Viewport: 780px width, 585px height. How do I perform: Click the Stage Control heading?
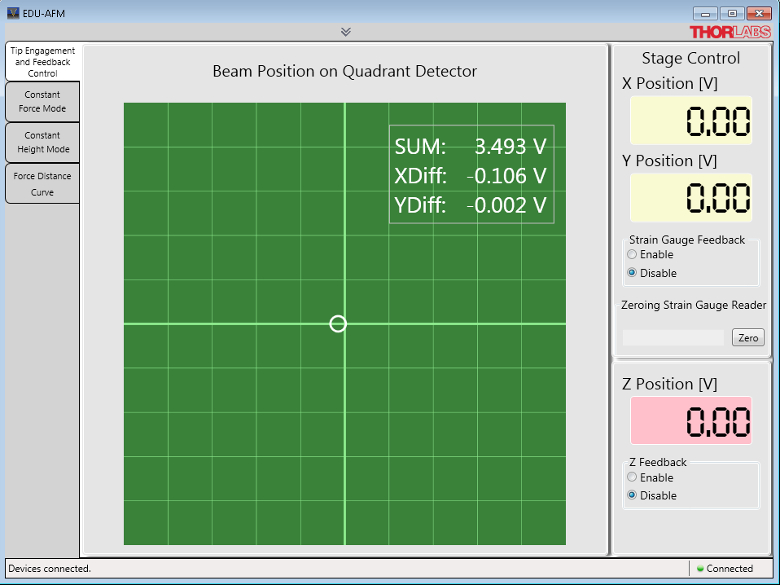tap(691, 58)
